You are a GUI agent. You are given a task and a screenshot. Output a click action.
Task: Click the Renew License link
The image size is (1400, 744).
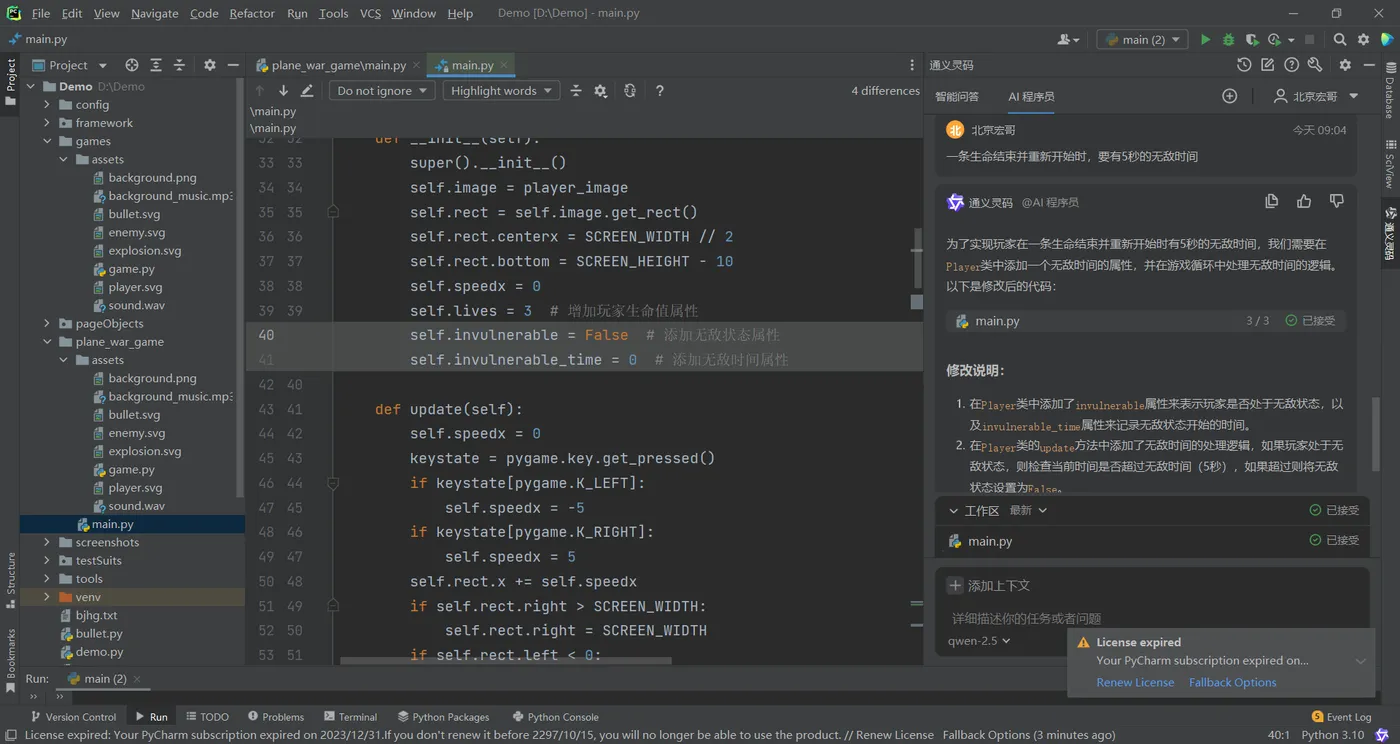point(1135,682)
